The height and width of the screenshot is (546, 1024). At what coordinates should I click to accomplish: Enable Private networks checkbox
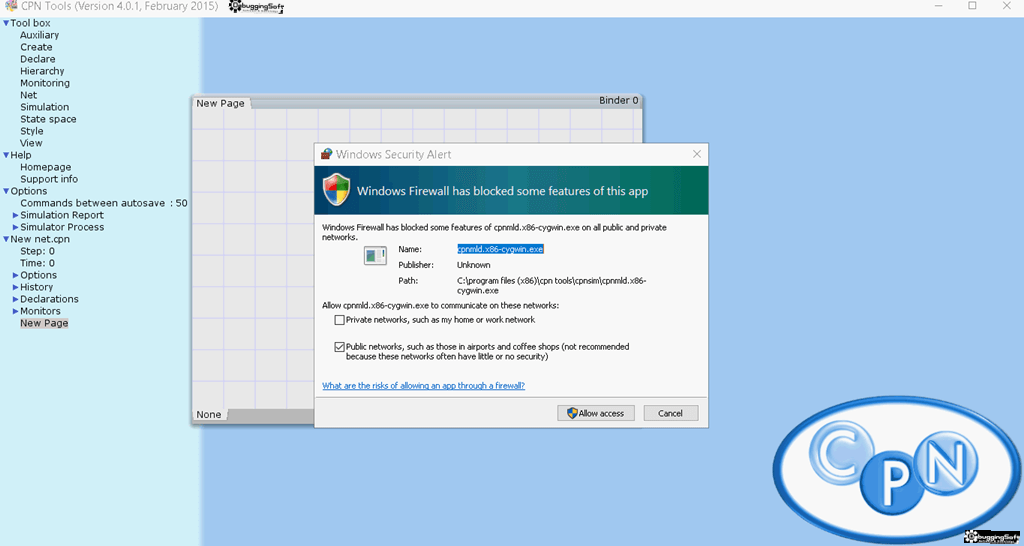(339, 320)
